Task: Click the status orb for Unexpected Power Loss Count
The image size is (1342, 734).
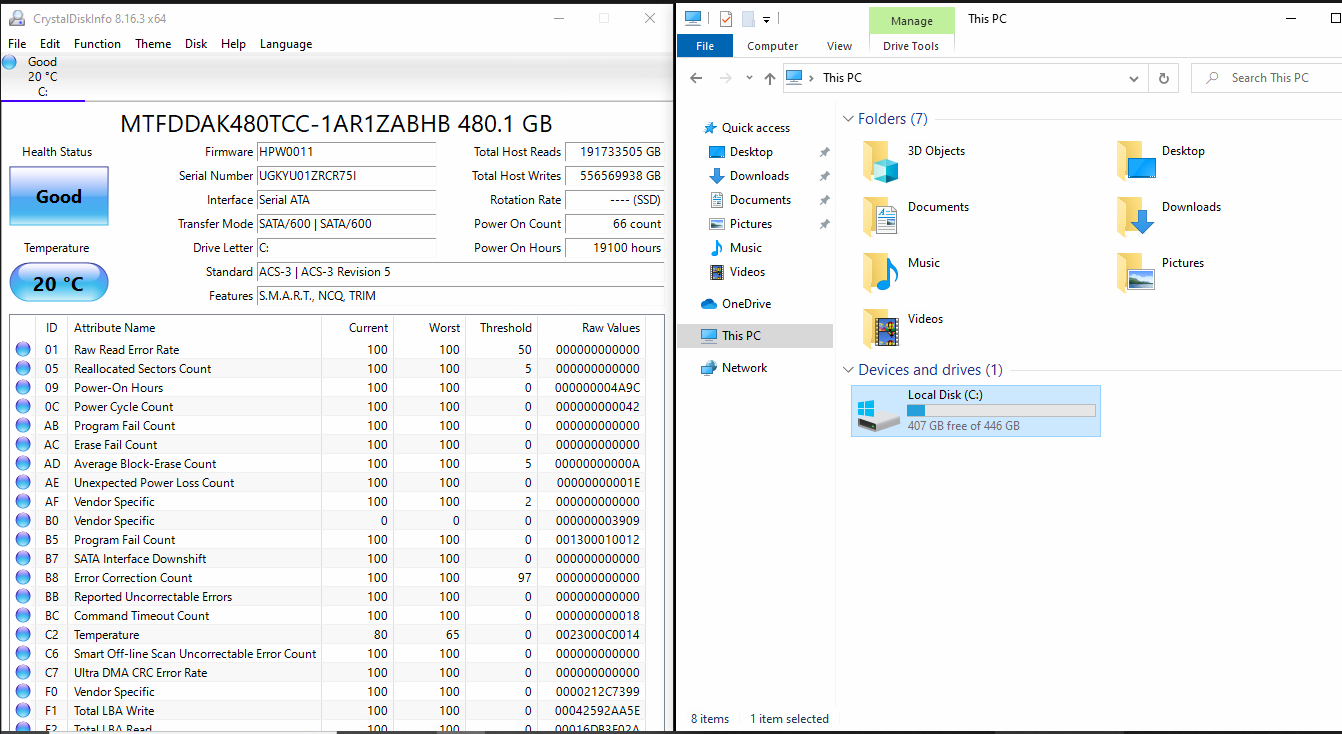Action: click(23, 483)
